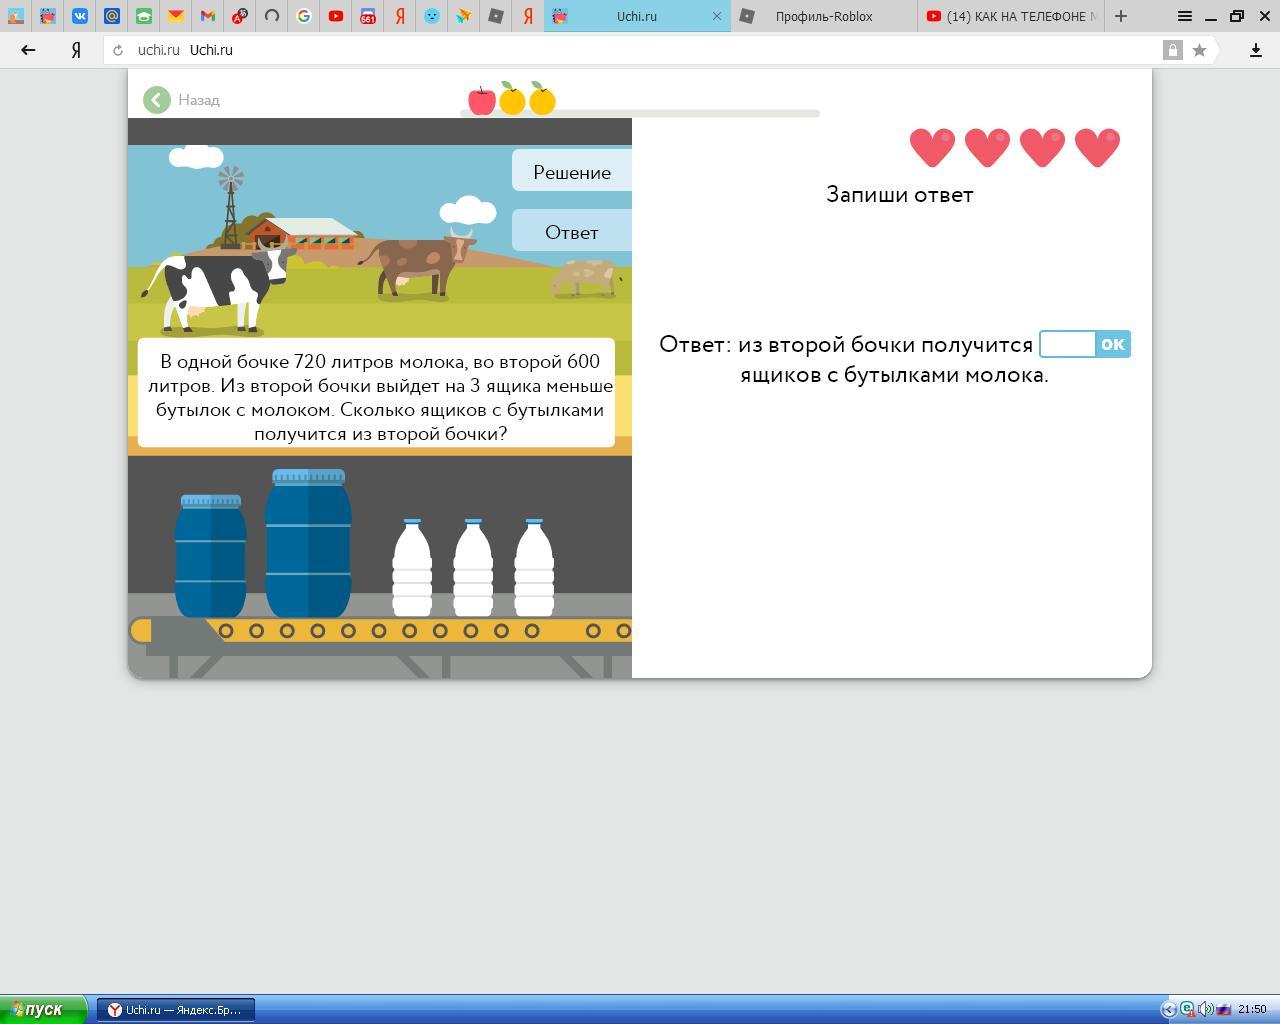Open the Gmail pinned tab

pyautogui.click(x=208, y=16)
